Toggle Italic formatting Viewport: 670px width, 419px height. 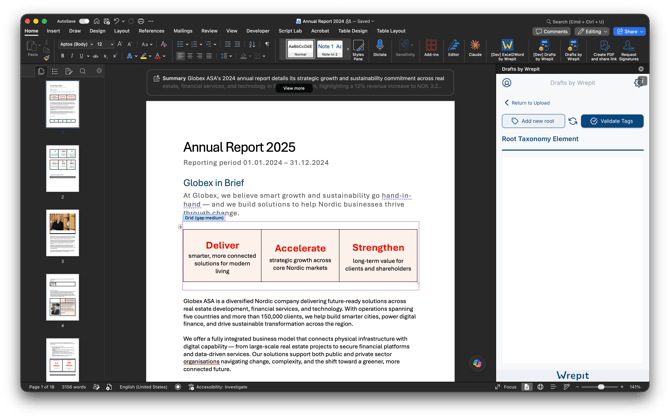click(72, 56)
